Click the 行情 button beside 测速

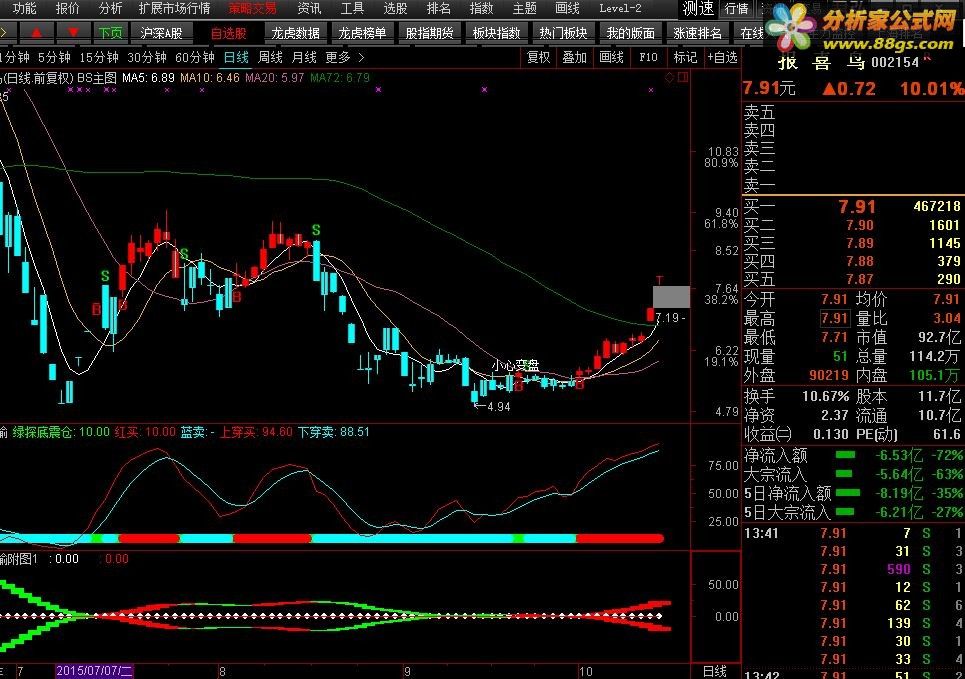[x=737, y=9]
